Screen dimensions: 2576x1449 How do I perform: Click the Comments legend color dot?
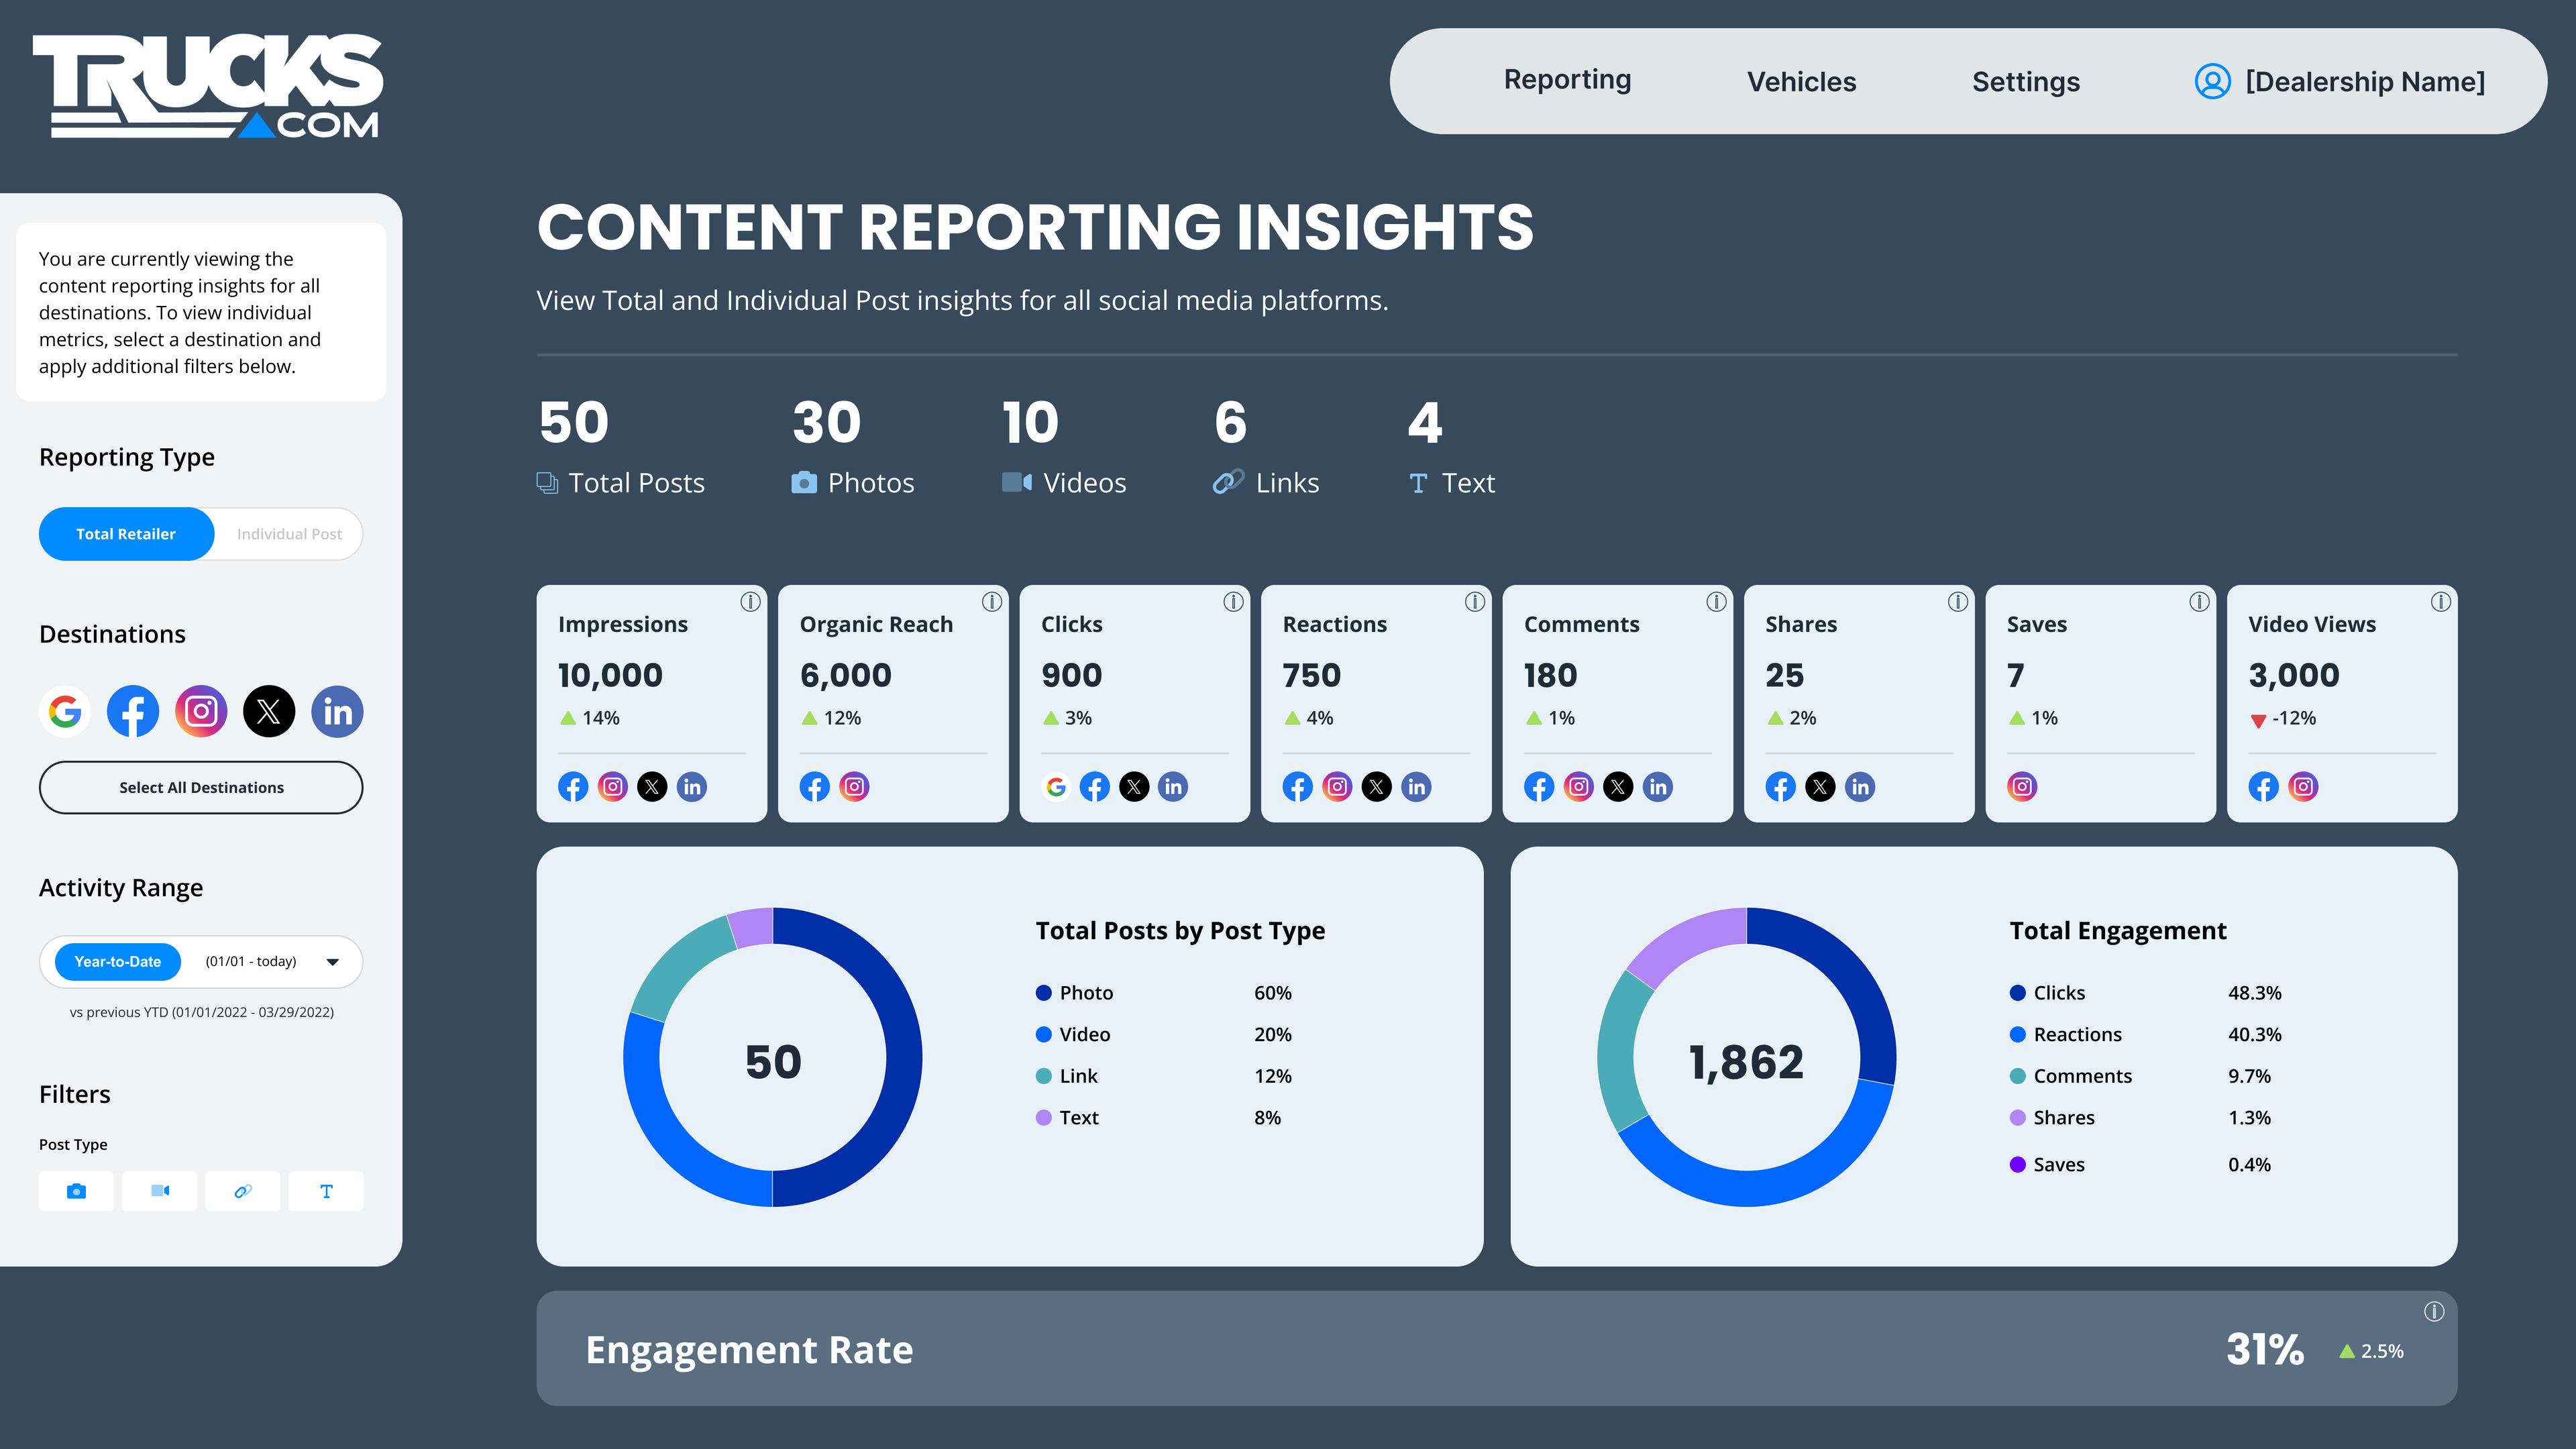[x=2017, y=1076]
